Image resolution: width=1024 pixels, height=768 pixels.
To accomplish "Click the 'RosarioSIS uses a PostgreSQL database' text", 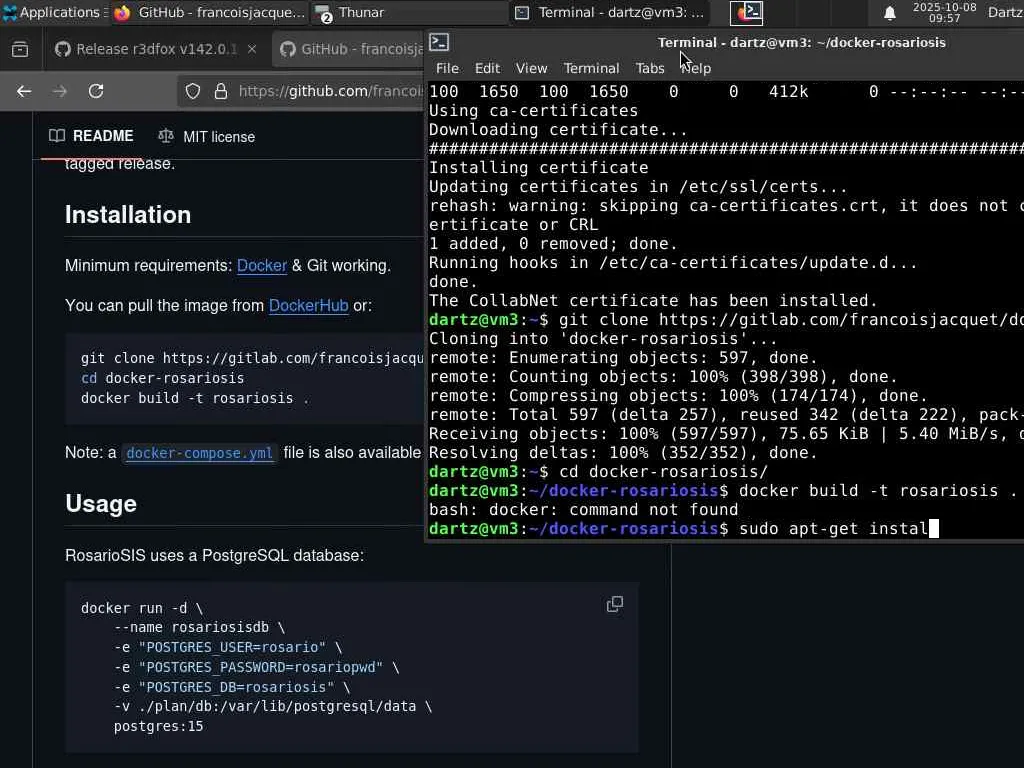I will click(x=215, y=555).
